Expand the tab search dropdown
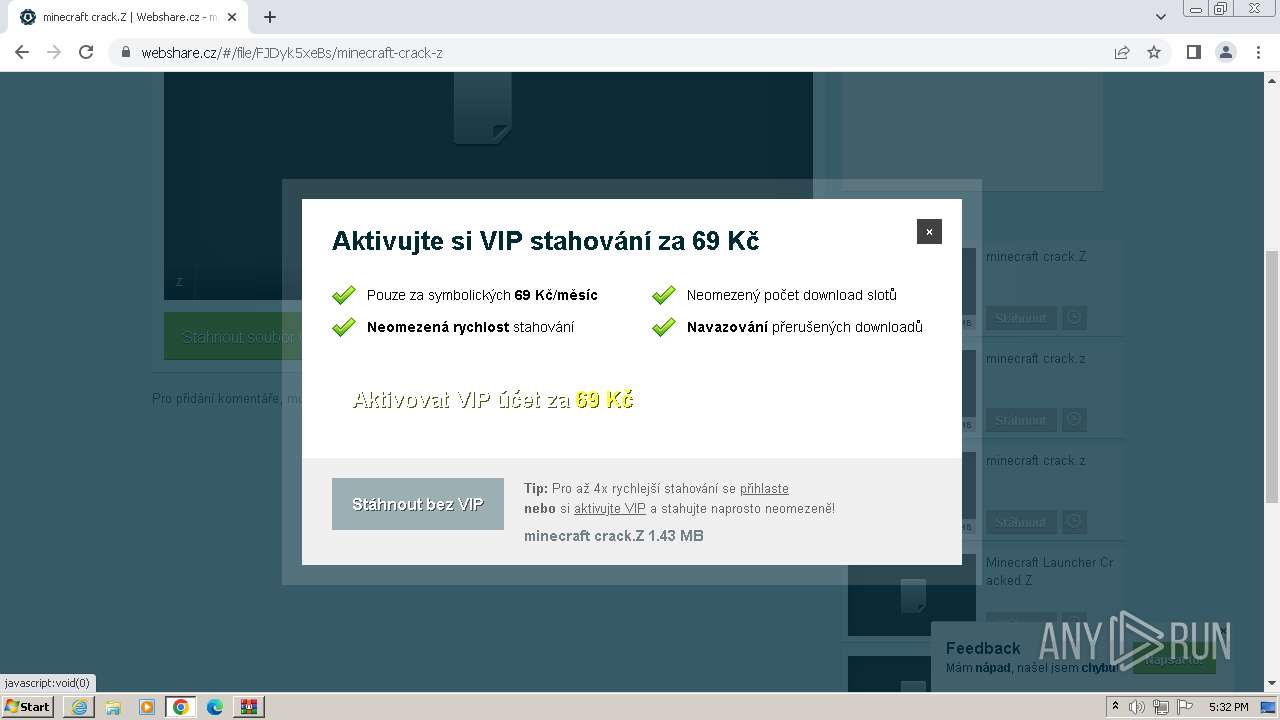Image resolution: width=1280 pixels, height=720 pixels. pyautogui.click(x=1161, y=17)
